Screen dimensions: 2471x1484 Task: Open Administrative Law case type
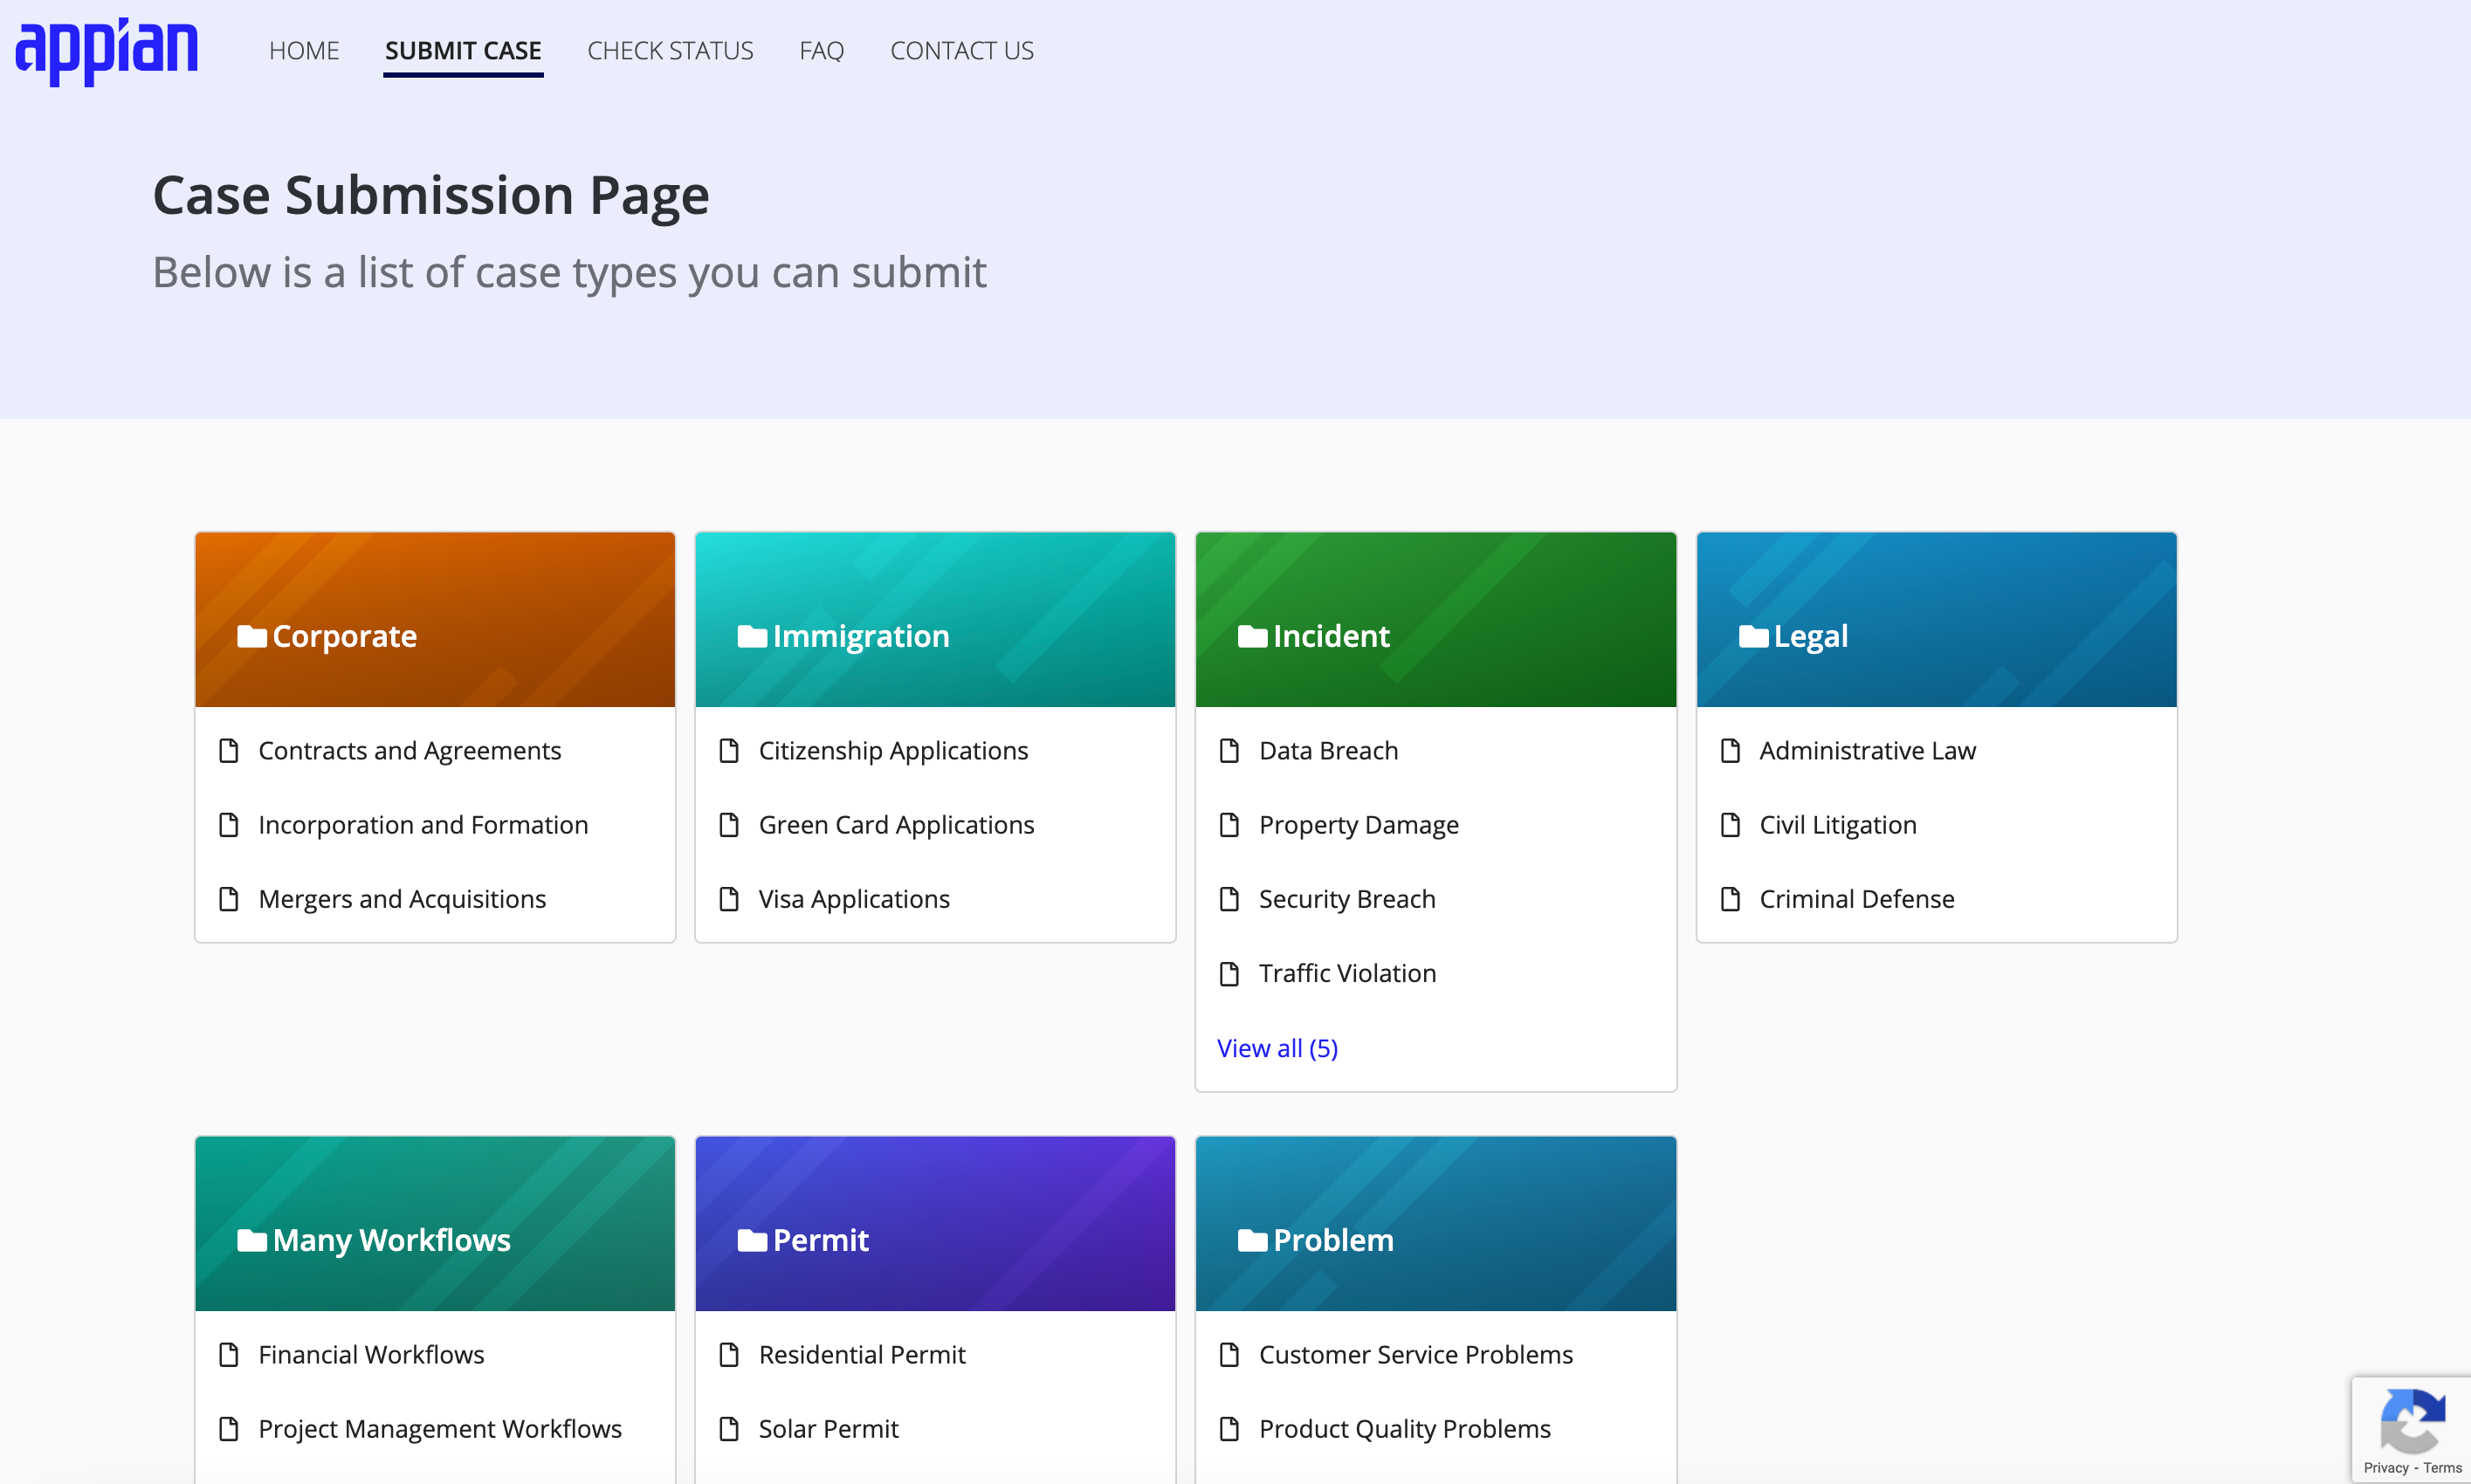point(1867,750)
